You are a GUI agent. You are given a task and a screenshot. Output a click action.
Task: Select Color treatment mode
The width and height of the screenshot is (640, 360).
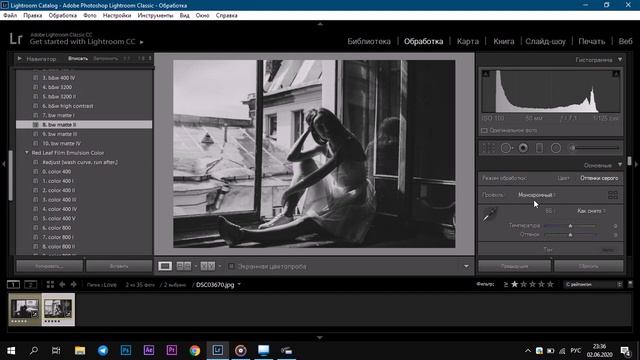(563, 178)
